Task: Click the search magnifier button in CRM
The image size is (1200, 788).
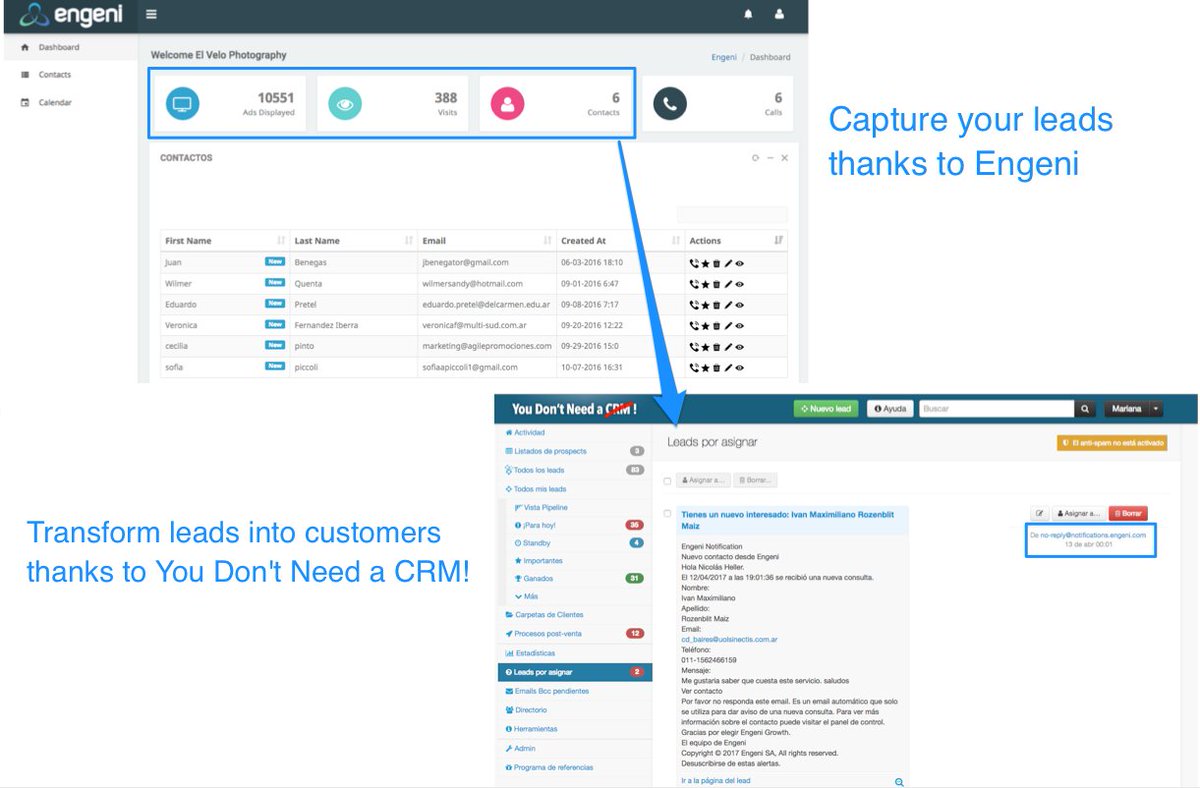Action: click(x=1085, y=409)
